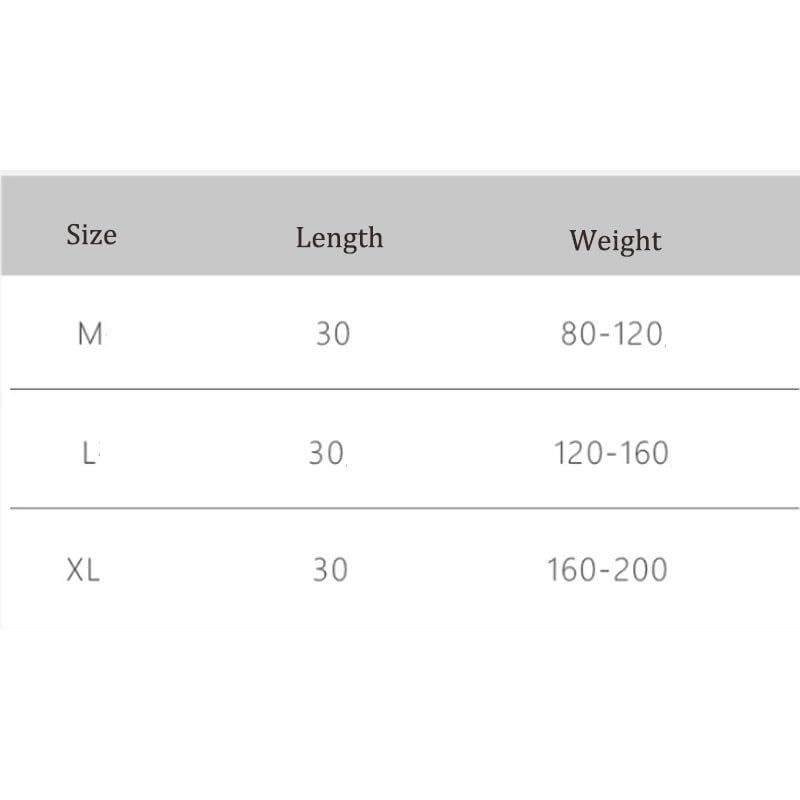Click the Length column header

(x=339, y=238)
